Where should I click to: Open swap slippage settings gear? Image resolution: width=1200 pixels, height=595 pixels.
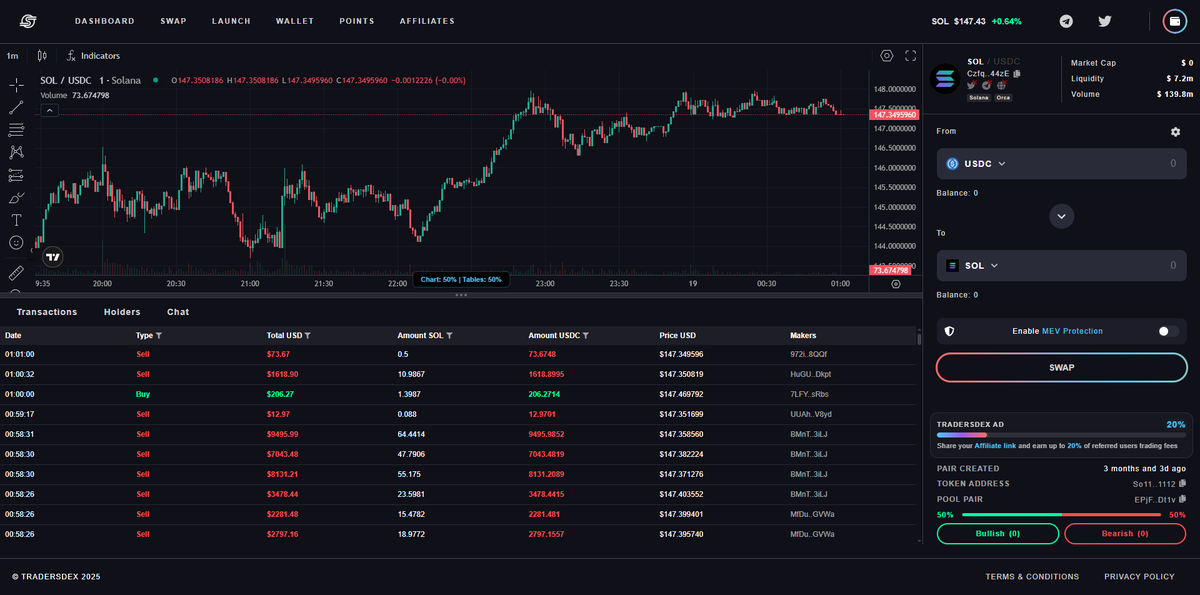click(1175, 132)
